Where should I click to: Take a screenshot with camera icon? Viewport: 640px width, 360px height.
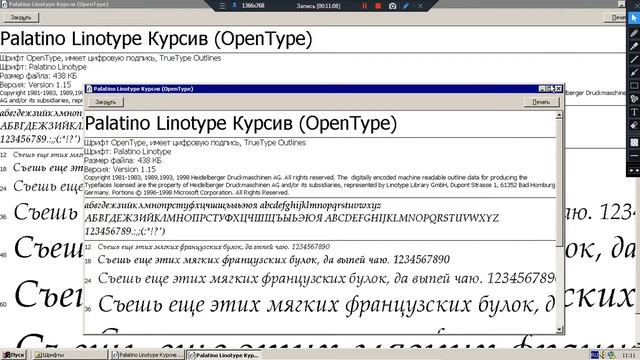(392, 6)
